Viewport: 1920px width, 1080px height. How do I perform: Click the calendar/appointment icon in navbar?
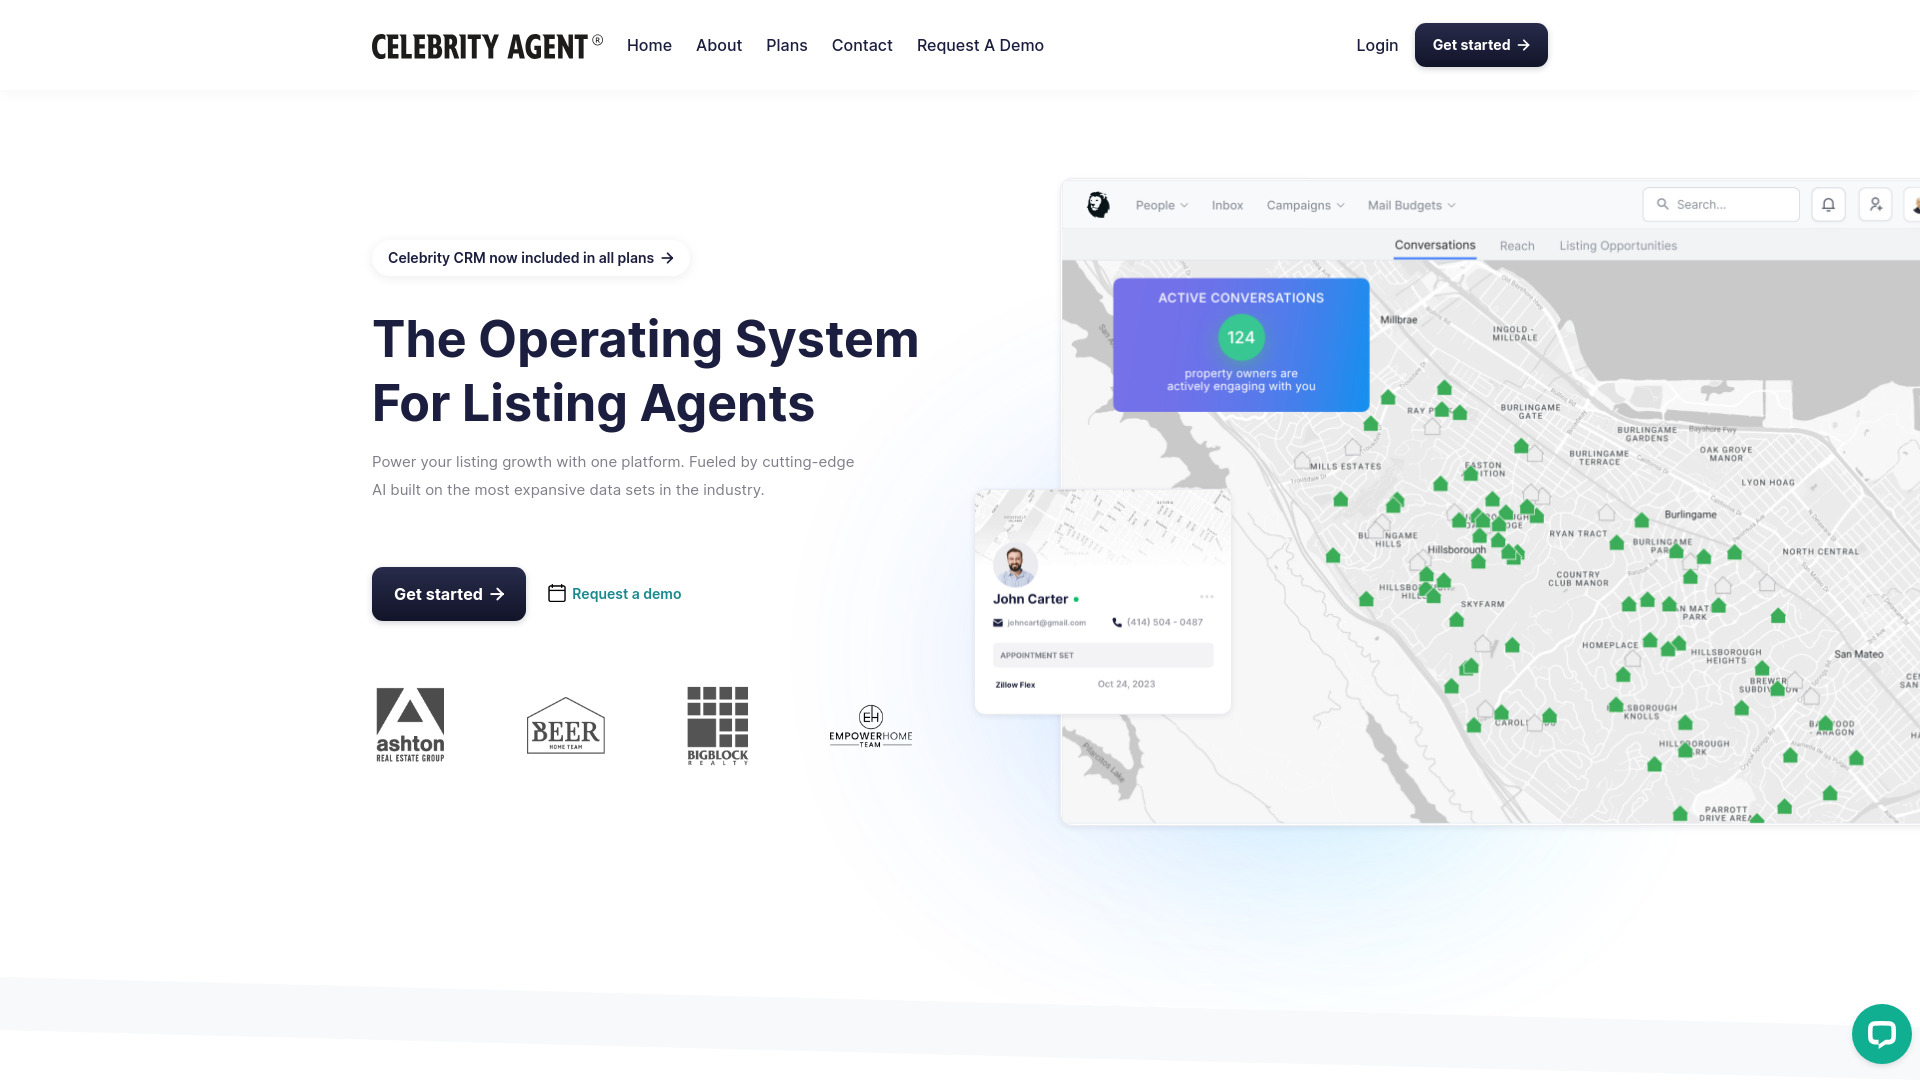(556, 593)
